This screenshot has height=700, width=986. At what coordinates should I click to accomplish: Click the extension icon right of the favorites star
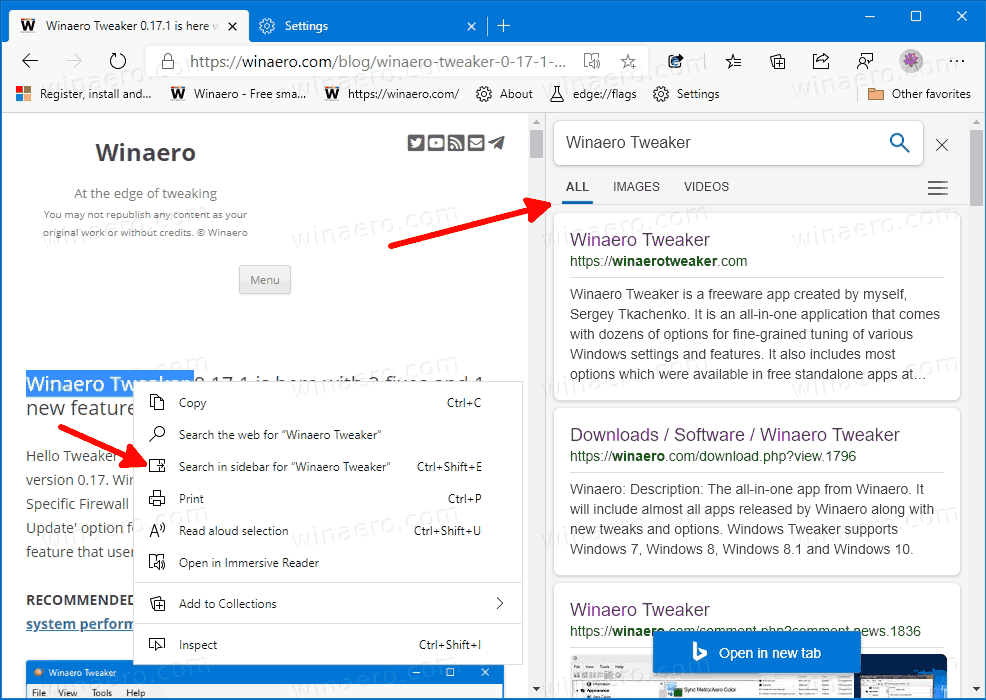(x=676, y=61)
